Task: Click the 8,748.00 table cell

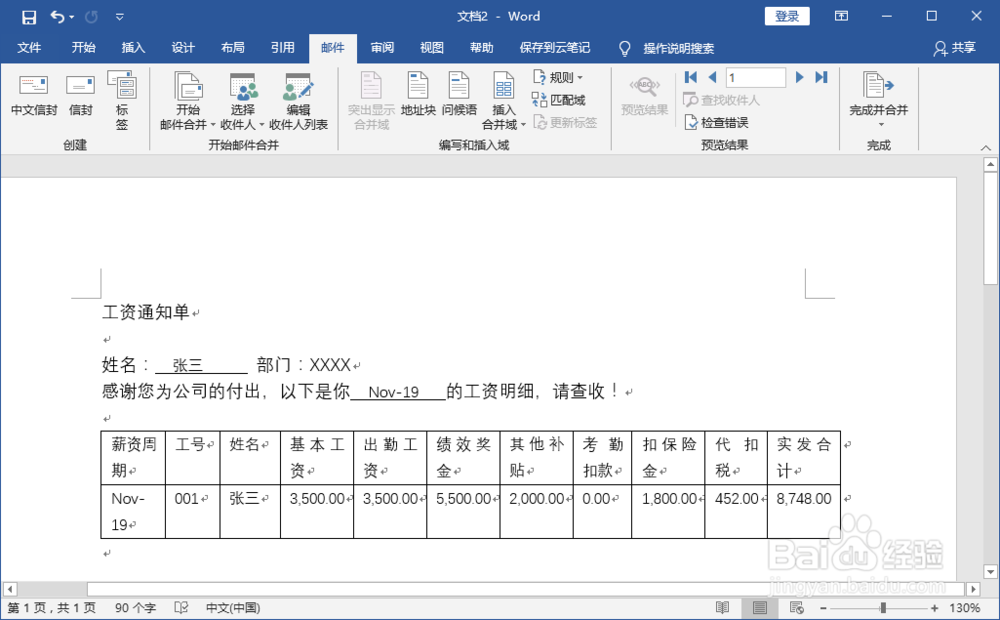Action: click(x=804, y=512)
